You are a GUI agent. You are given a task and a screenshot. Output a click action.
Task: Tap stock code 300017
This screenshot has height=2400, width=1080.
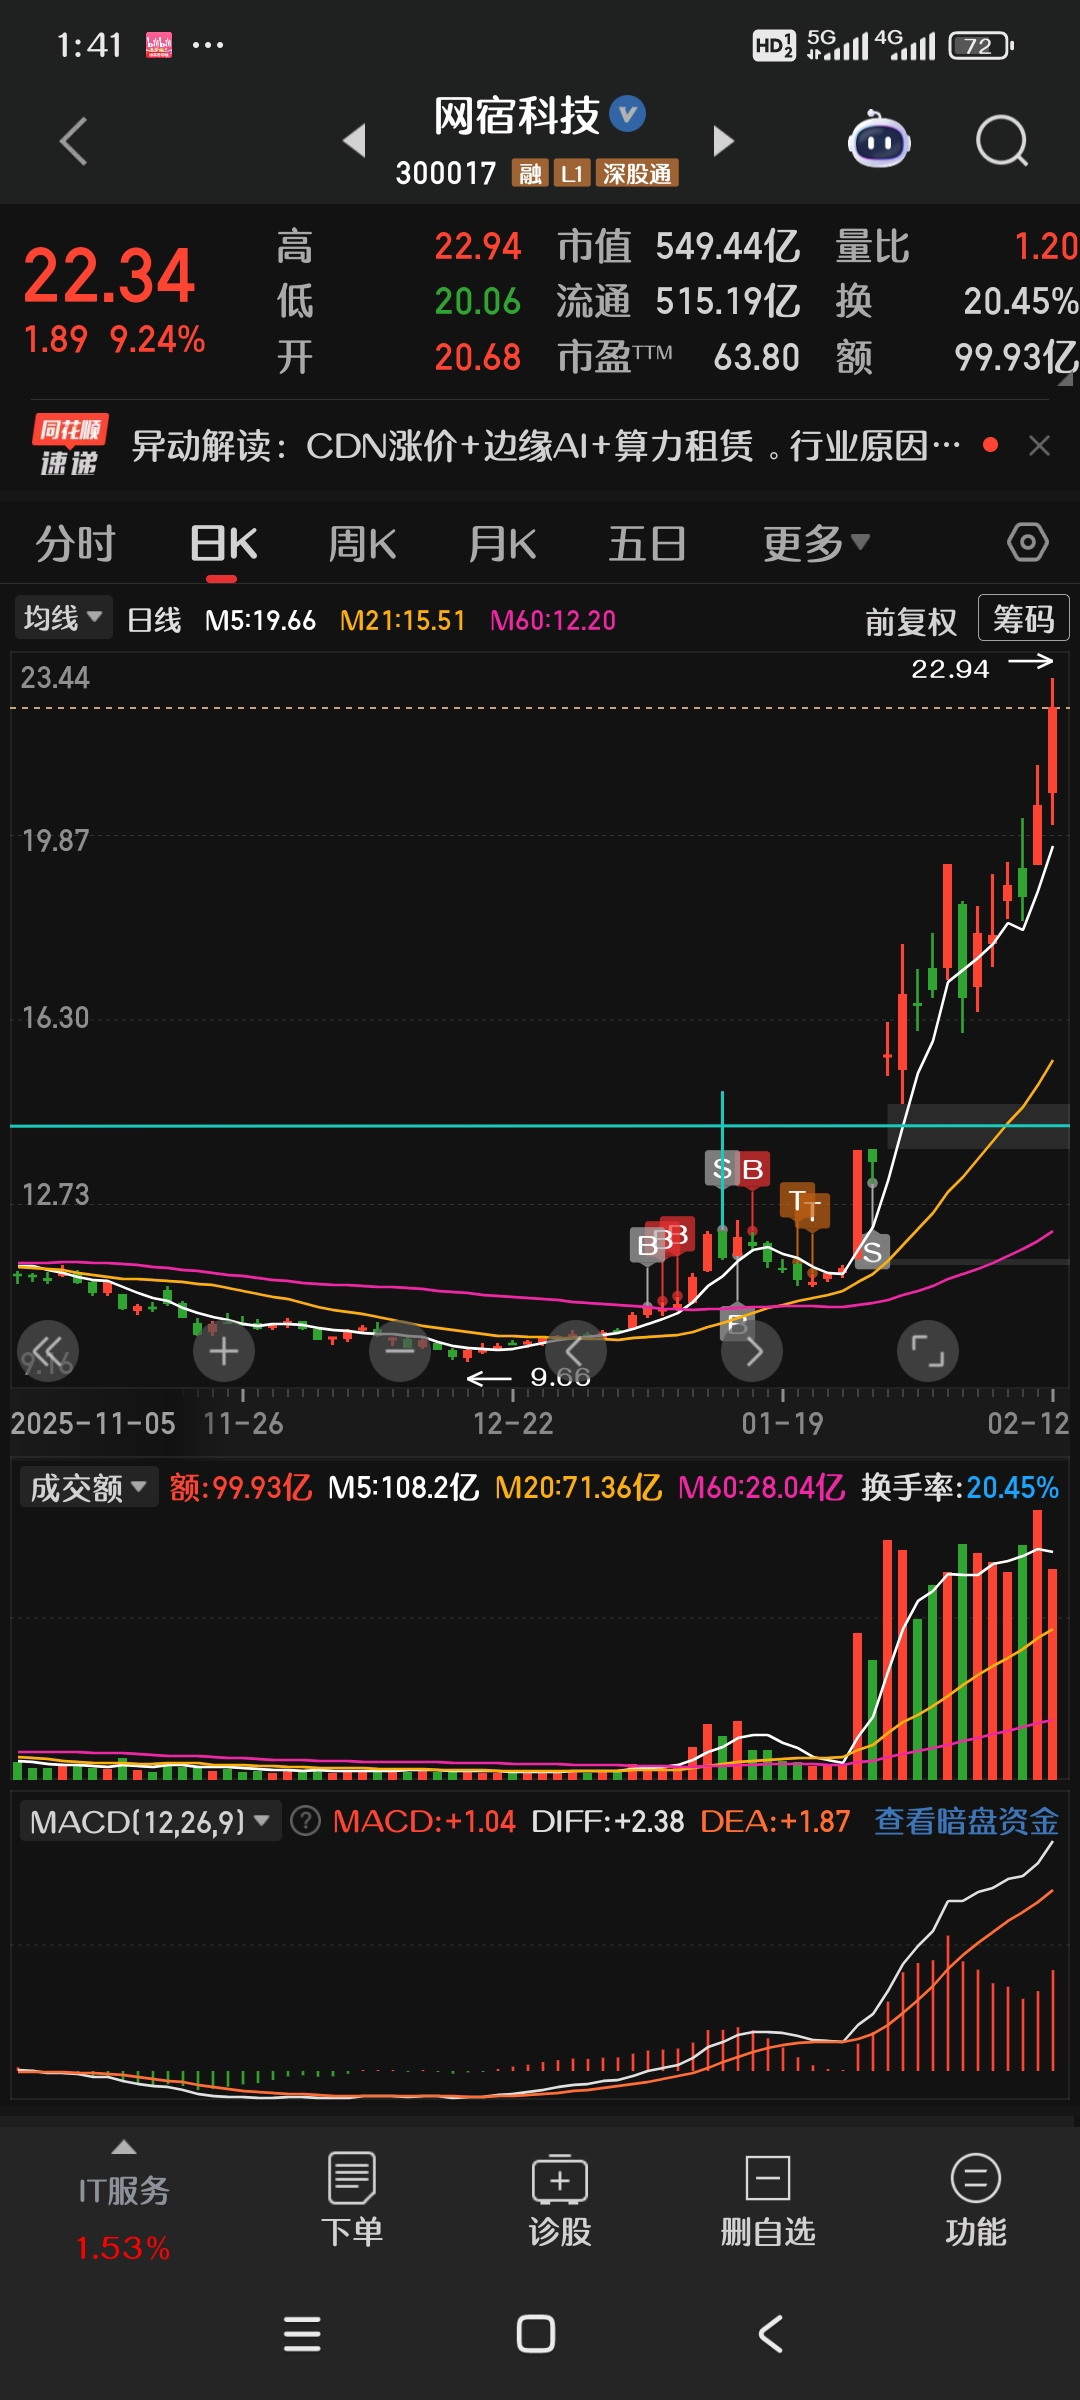(x=446, y=174)
